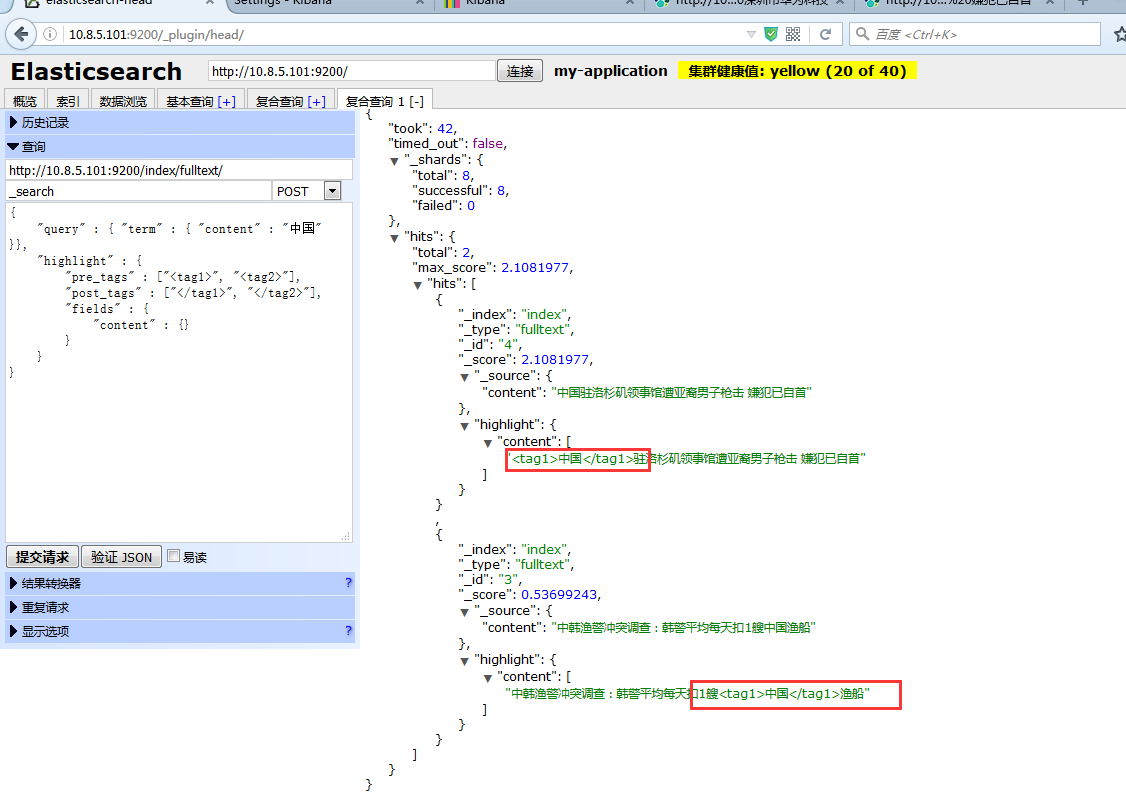Screen dimensions: 1126x807
Task: Focus the query base URL field
Action: (180, 170)
